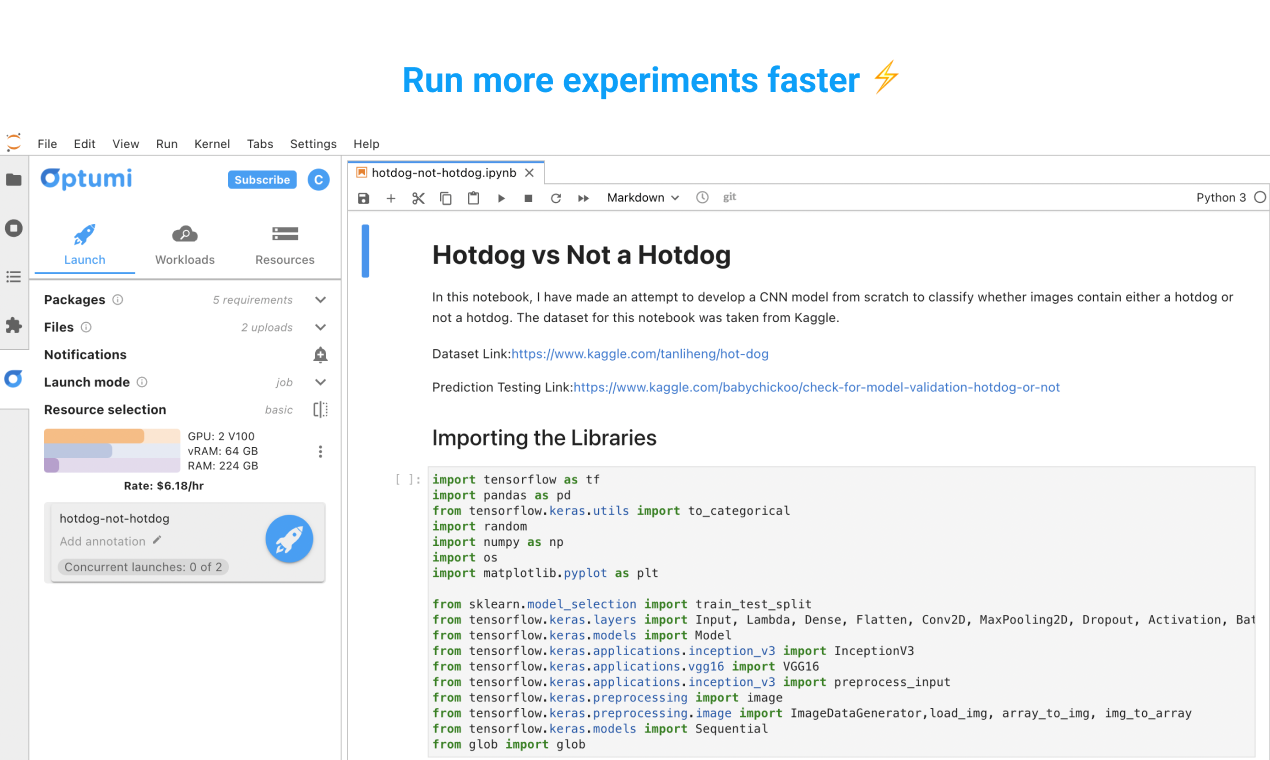
Task: Open the model validation Kaggle link
Action: (x=816, y=387)
